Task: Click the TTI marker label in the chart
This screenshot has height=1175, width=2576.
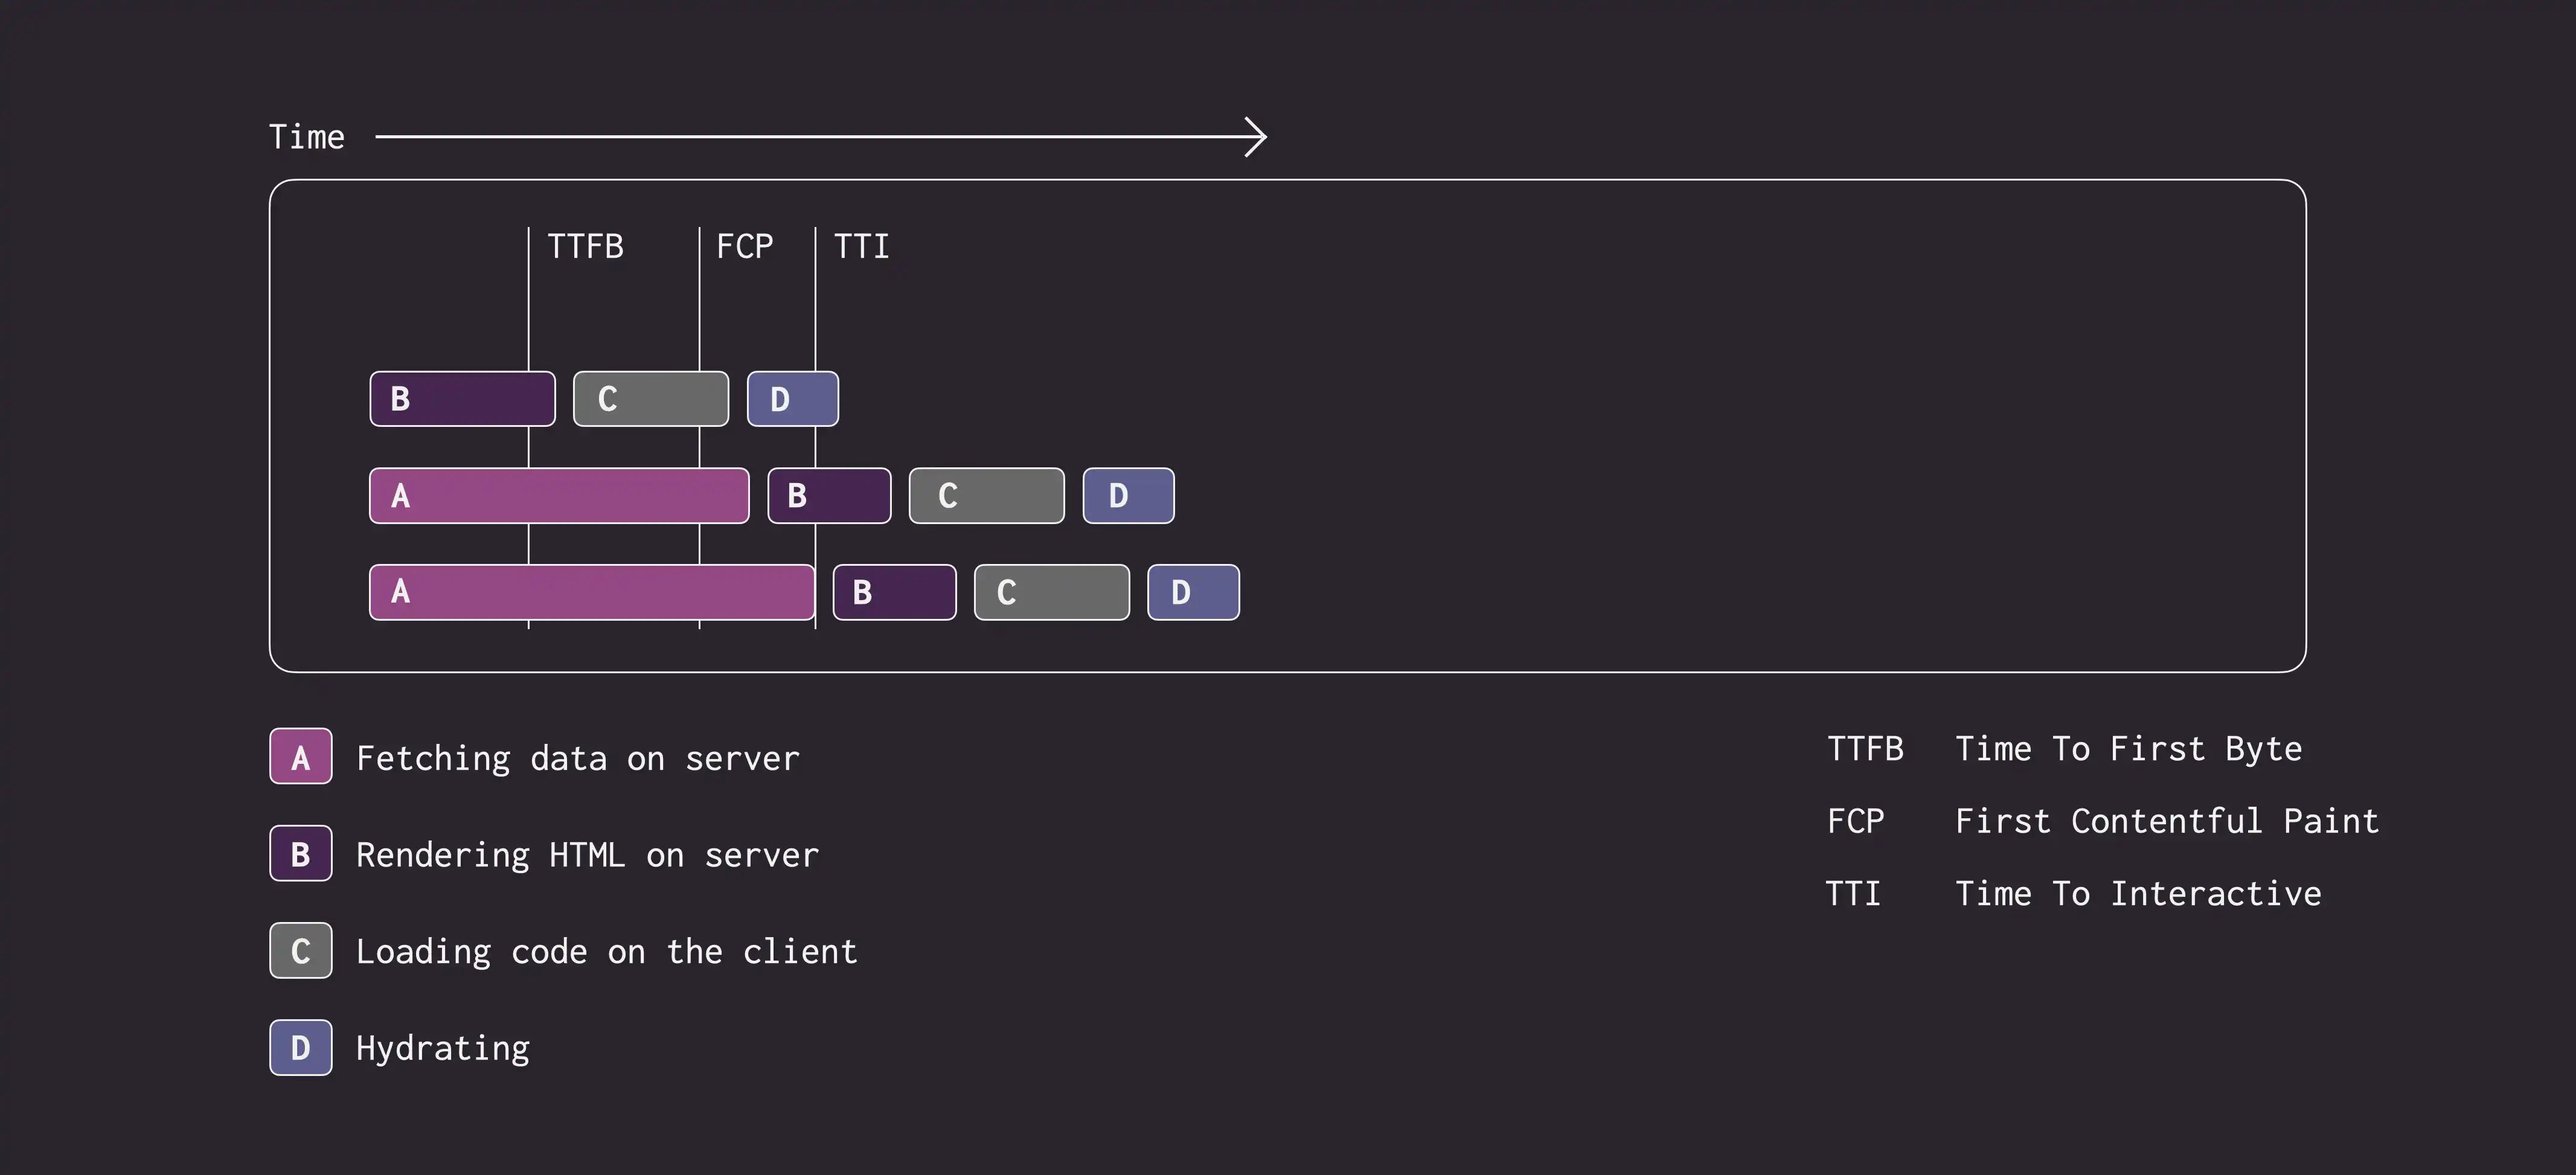Action: [862, 247]
